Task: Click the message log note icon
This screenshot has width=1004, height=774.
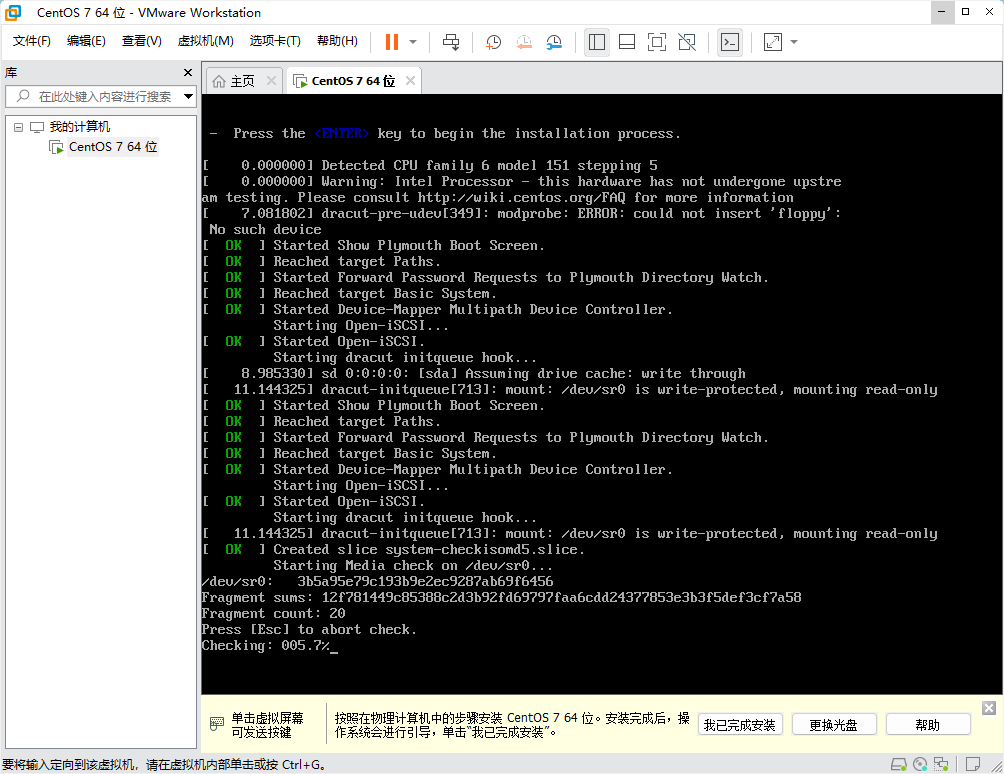Action: point(973,764)
